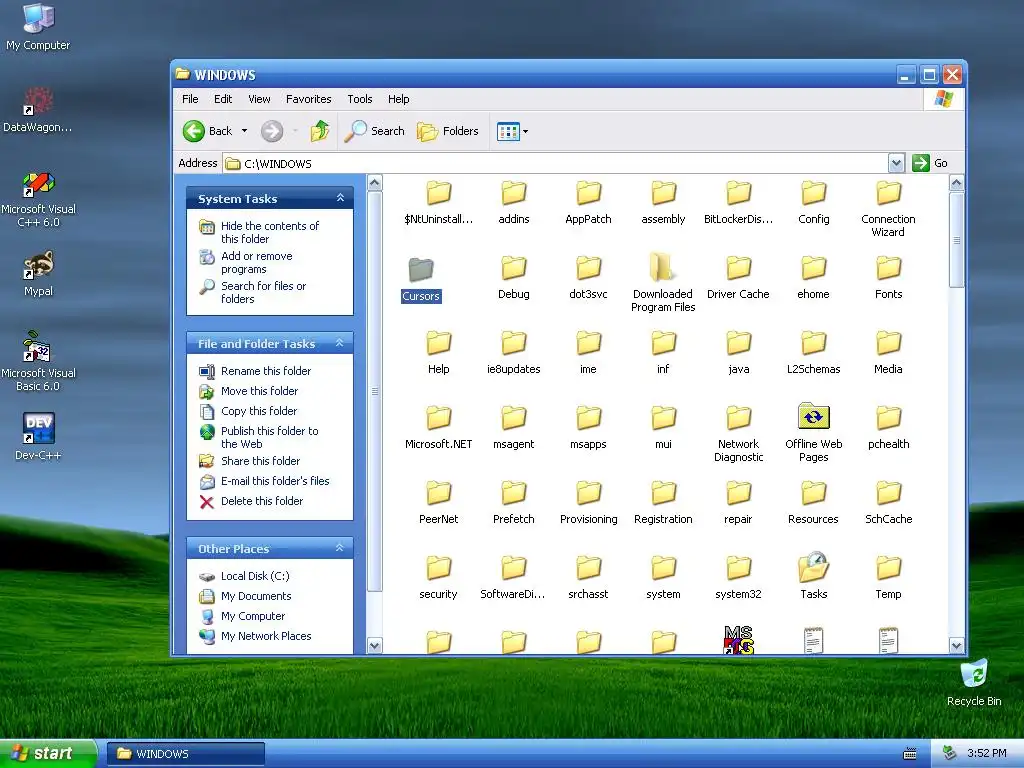Open My Computer link in Other Places

(x=253, y=616)
